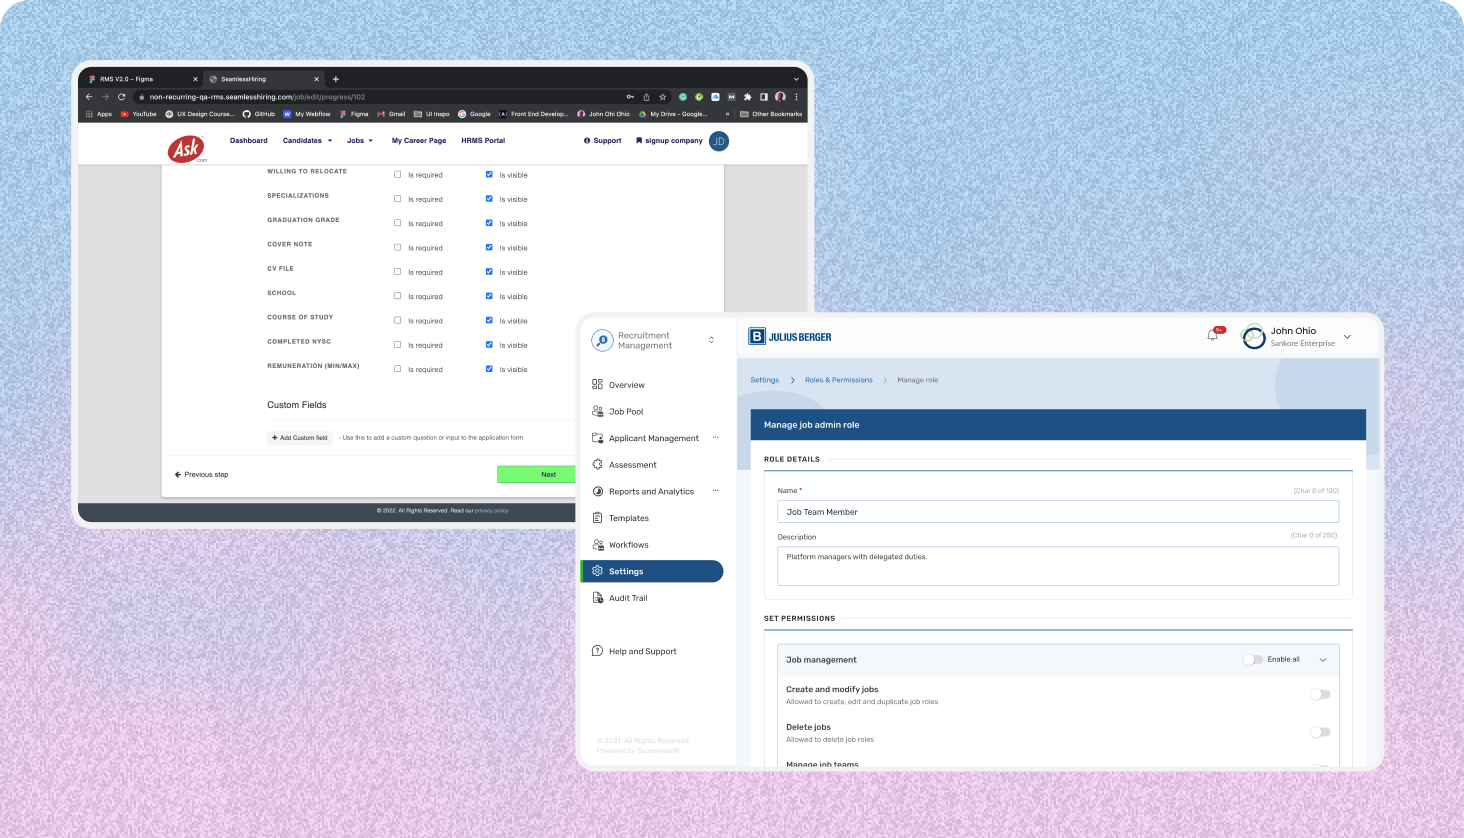Show more bookmarks with the overflow arrow

pyautogui.click(x=728, y=114)
